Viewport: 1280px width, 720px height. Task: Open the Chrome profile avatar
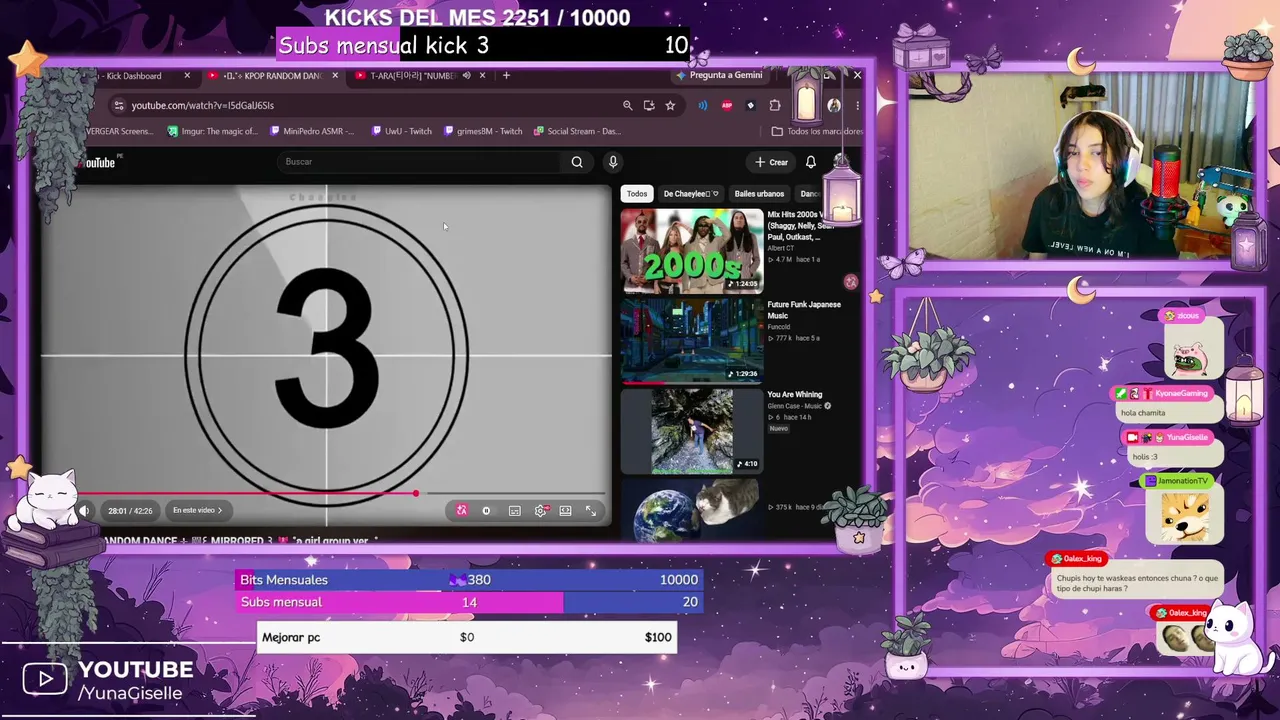[834, 105]
